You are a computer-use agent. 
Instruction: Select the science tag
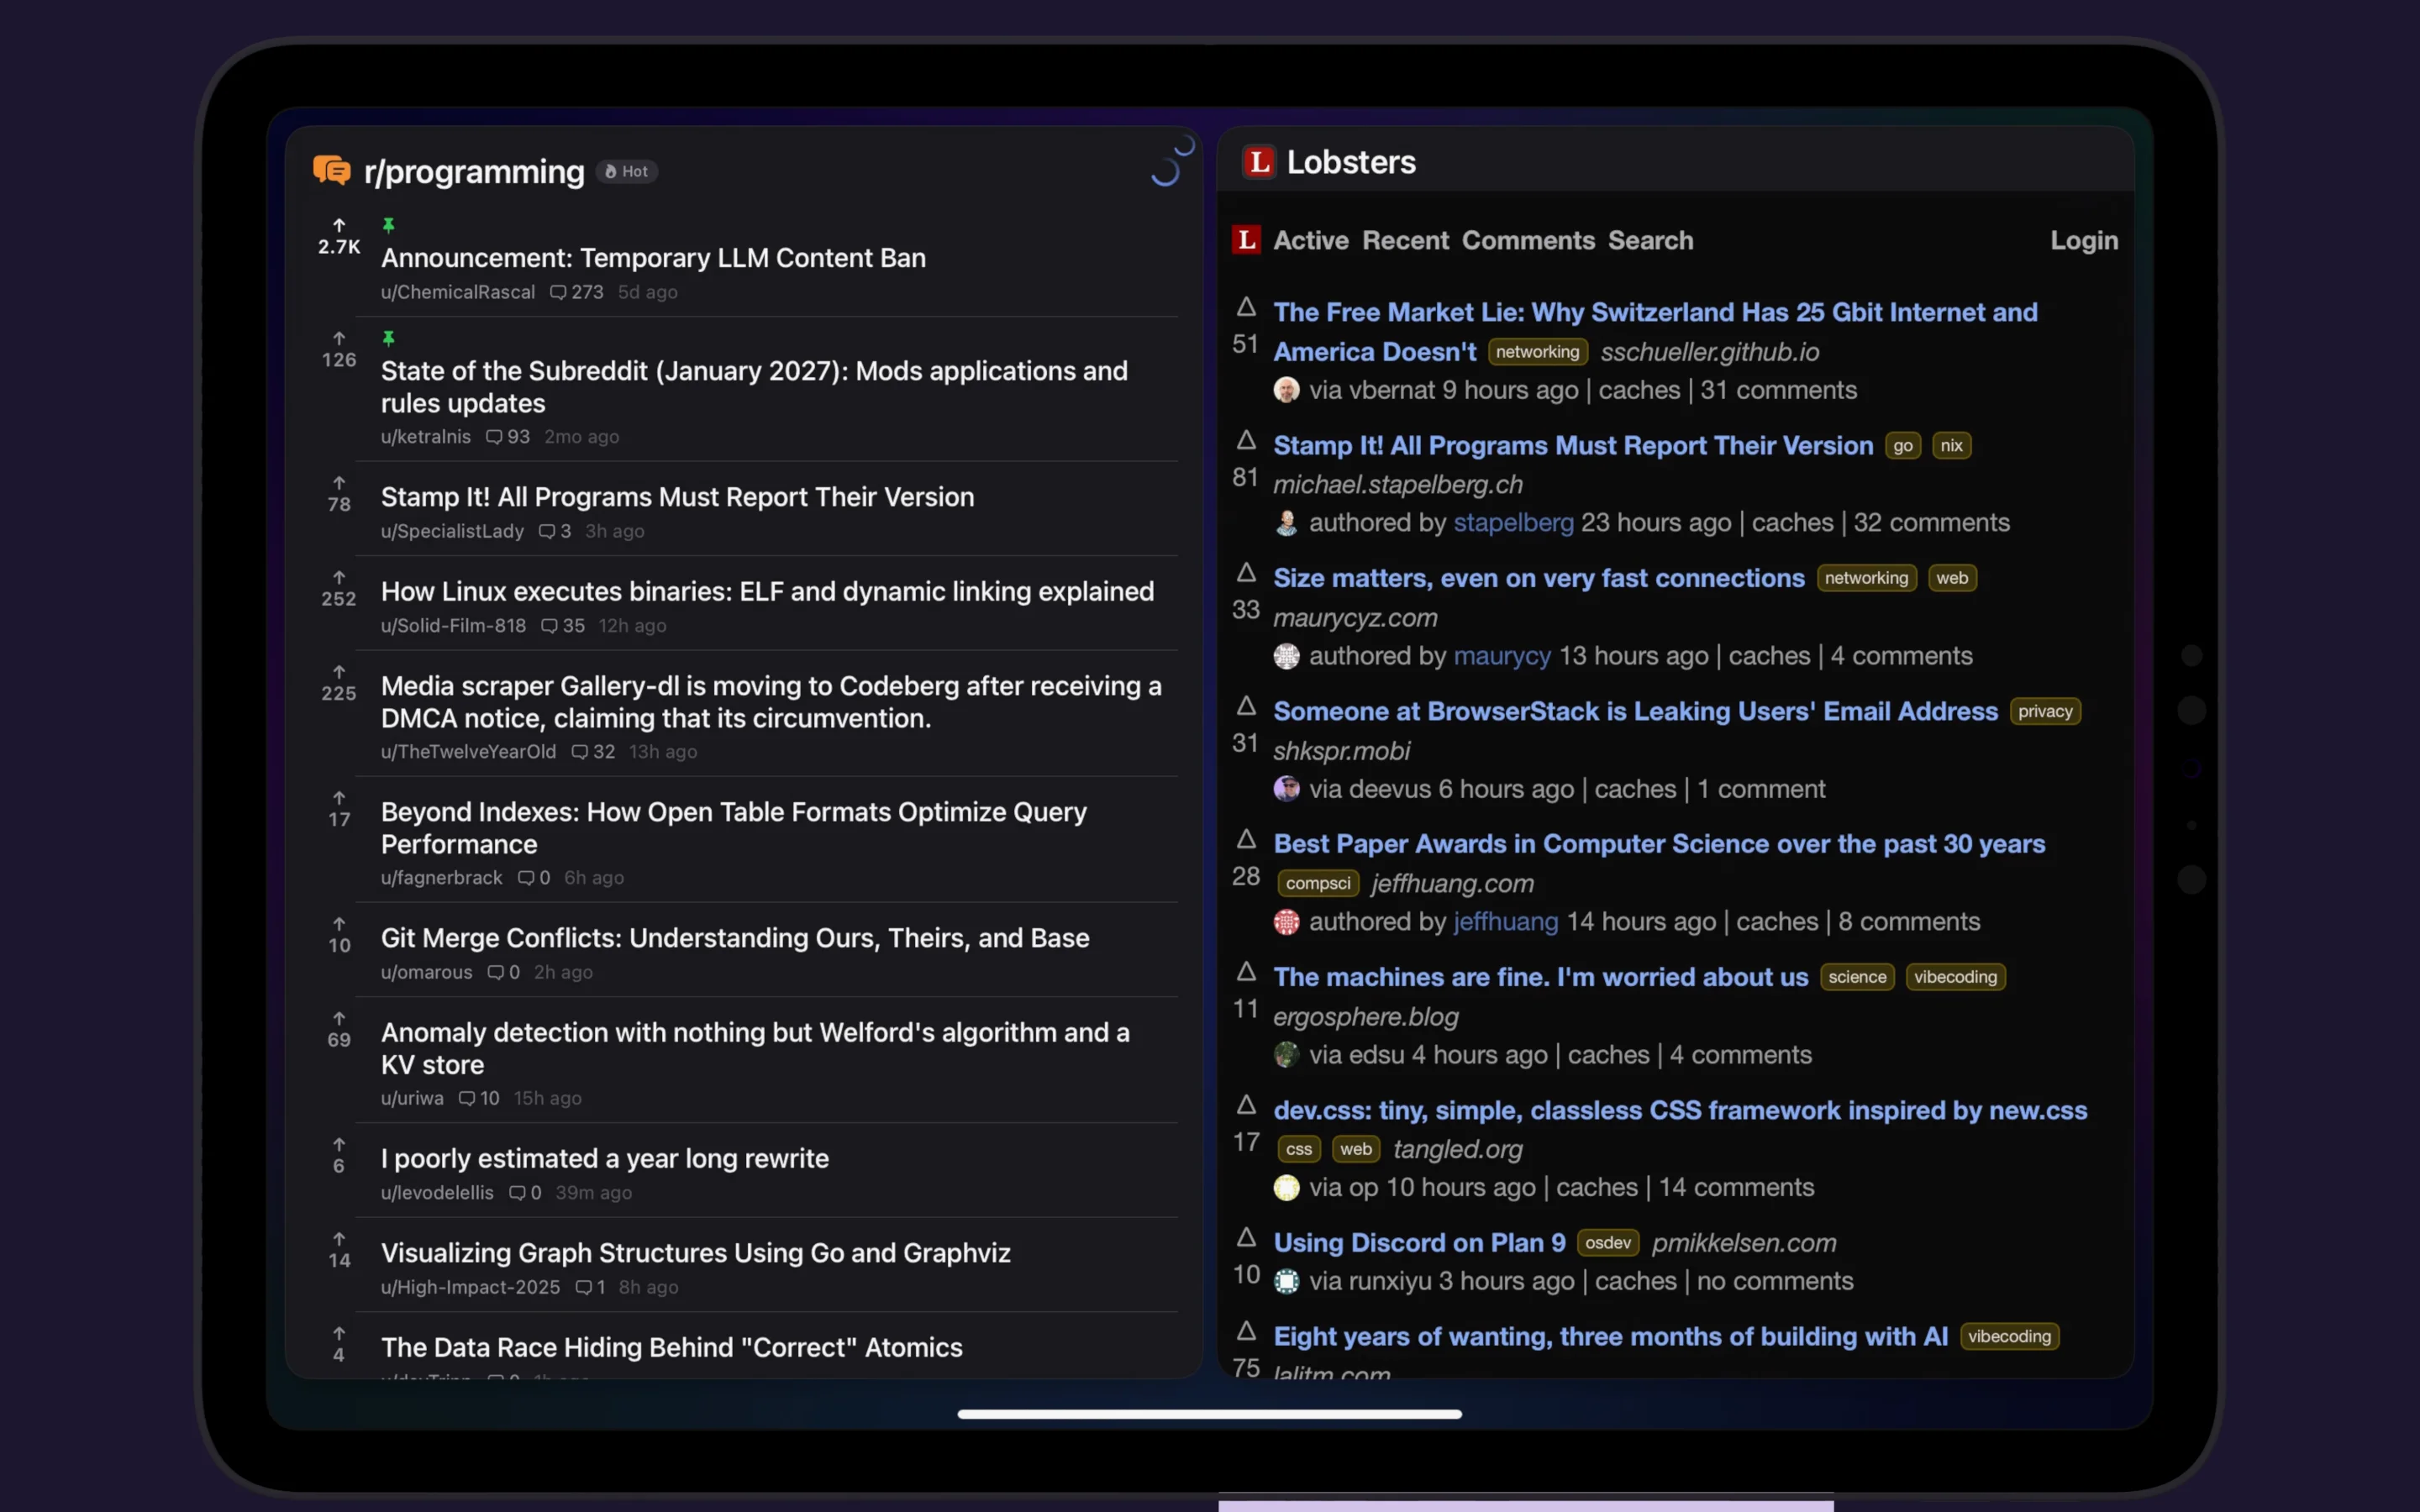[x=1856, y=977]
